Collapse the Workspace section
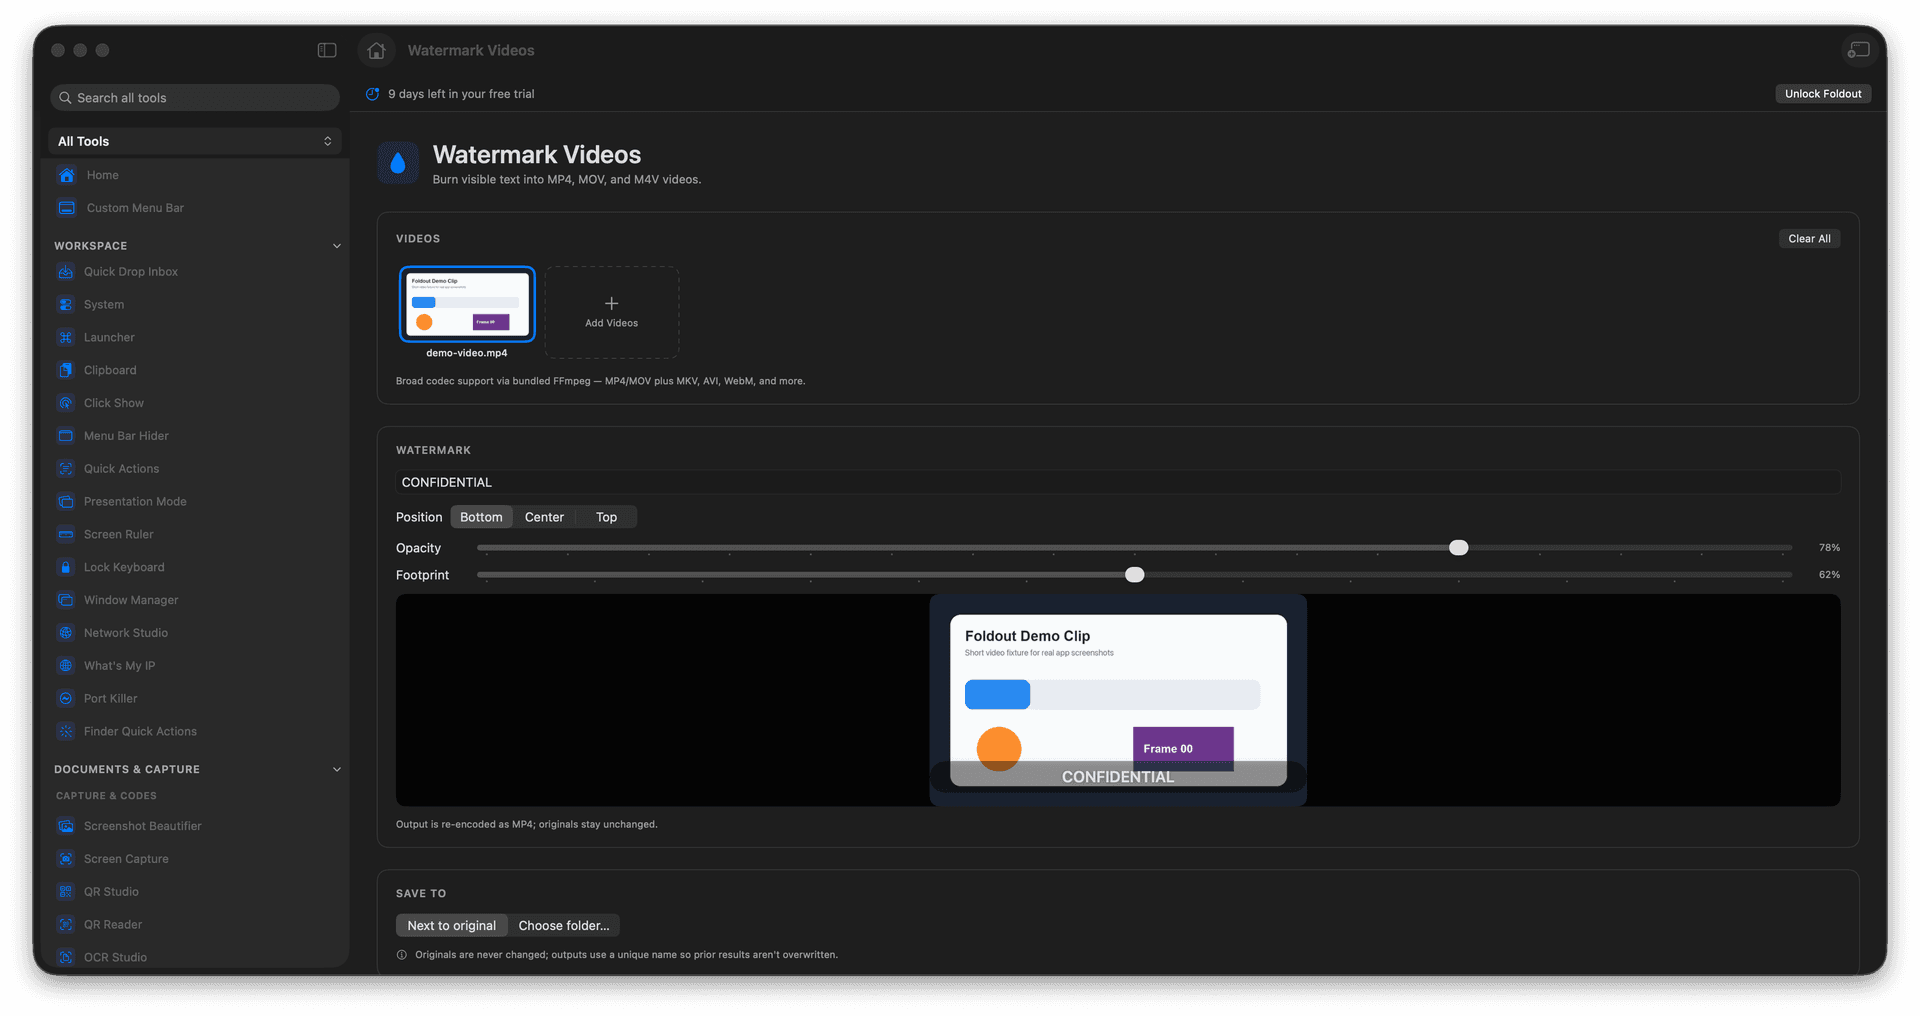The image size is (1920, 1016). [x=337, y=246]
